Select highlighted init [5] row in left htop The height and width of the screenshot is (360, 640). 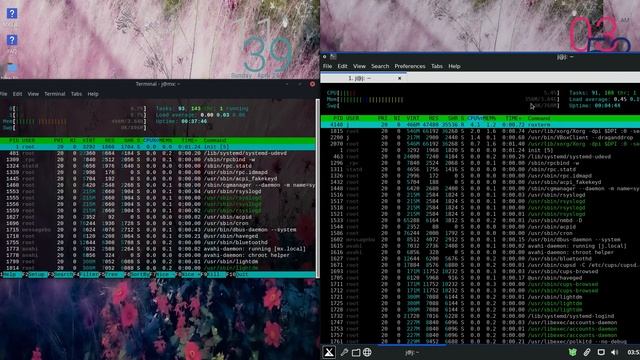(x=158, y=147)
